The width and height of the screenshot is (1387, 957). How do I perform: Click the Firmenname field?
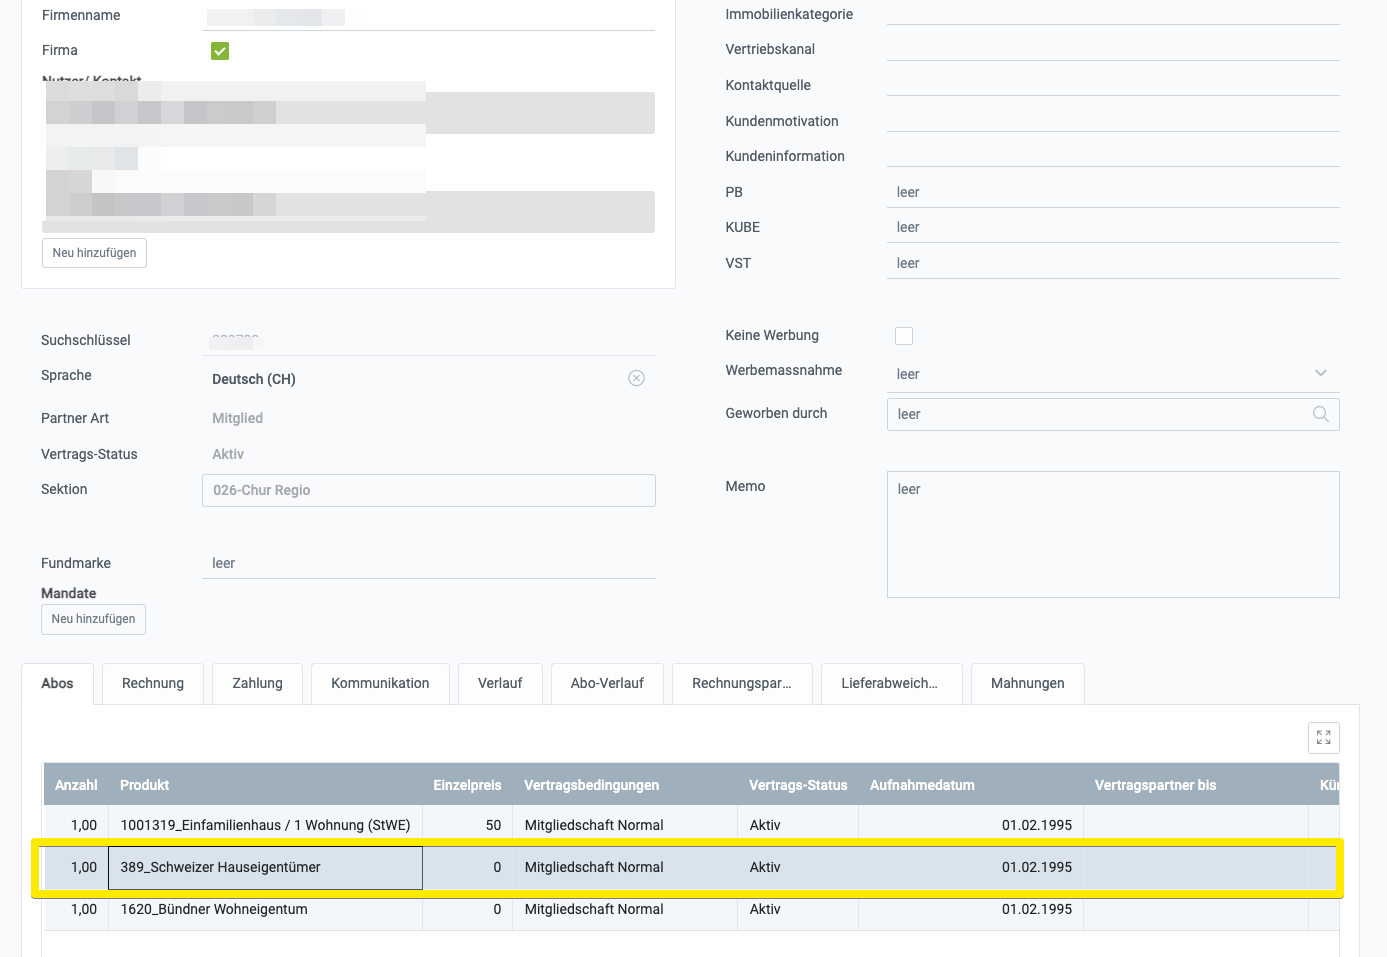coord(429,16)
